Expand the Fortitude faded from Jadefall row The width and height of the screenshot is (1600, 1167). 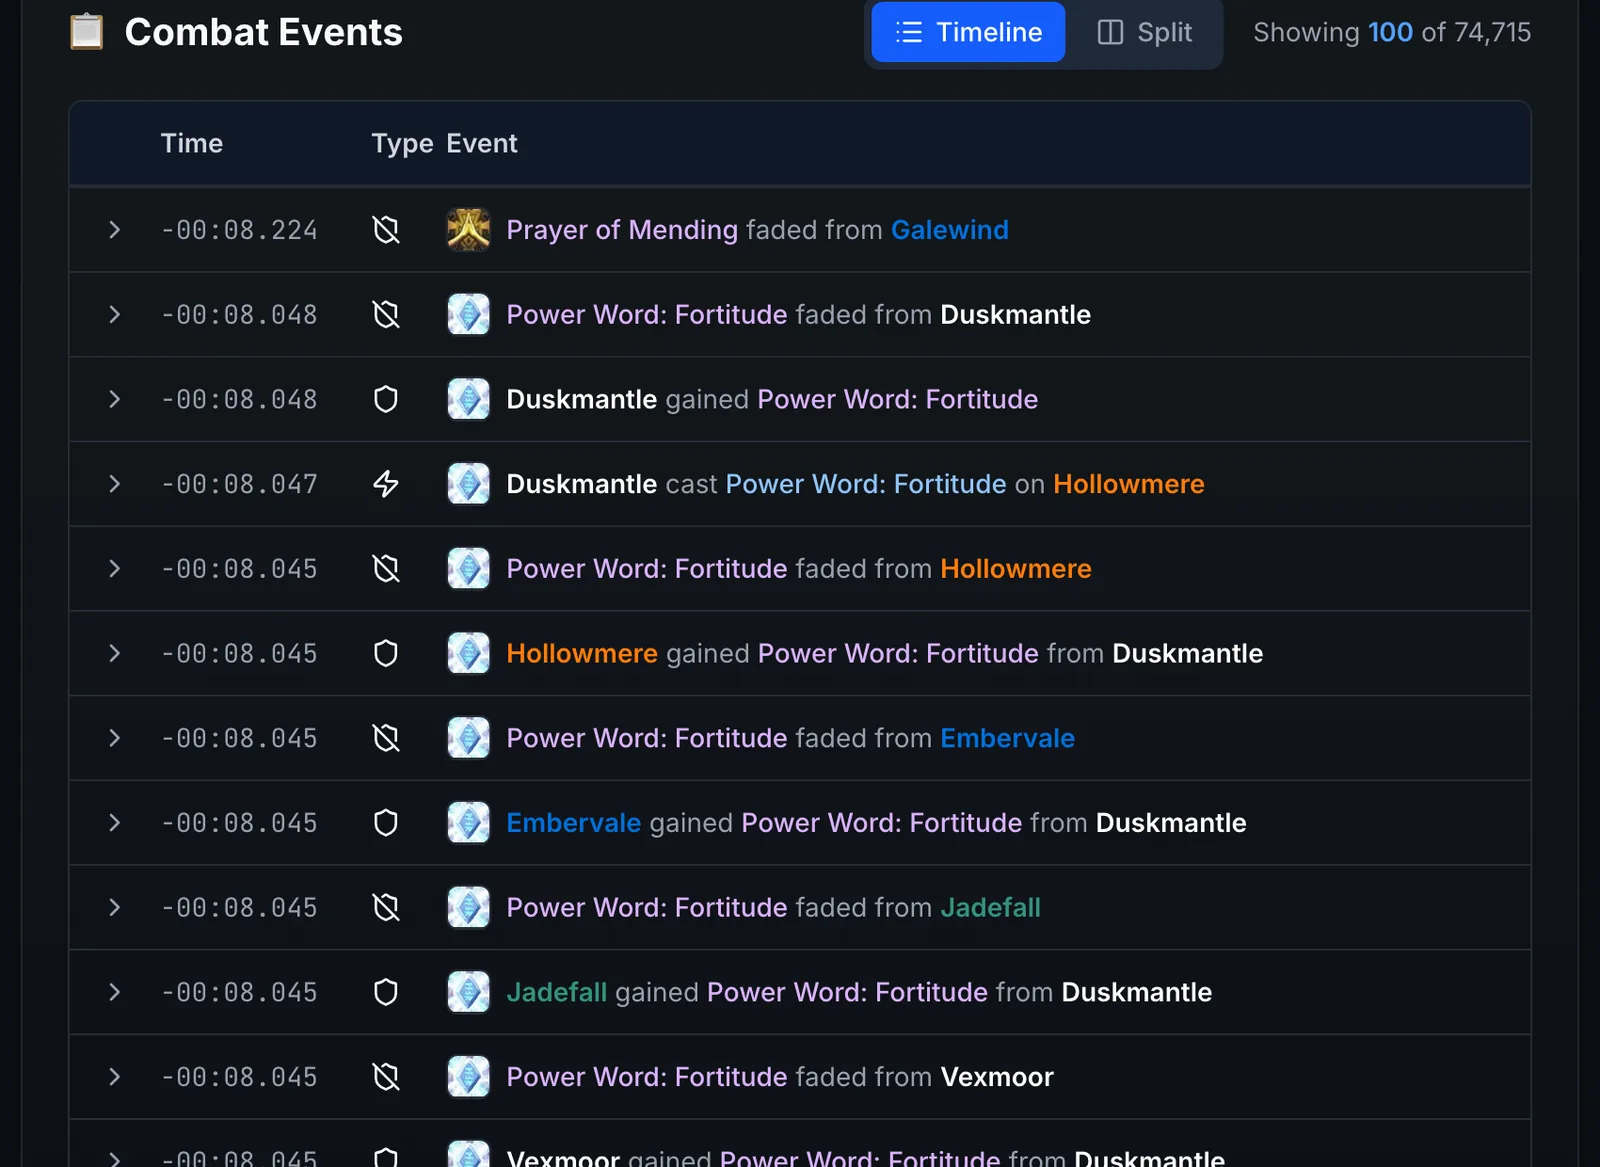(x=114, y=907)
